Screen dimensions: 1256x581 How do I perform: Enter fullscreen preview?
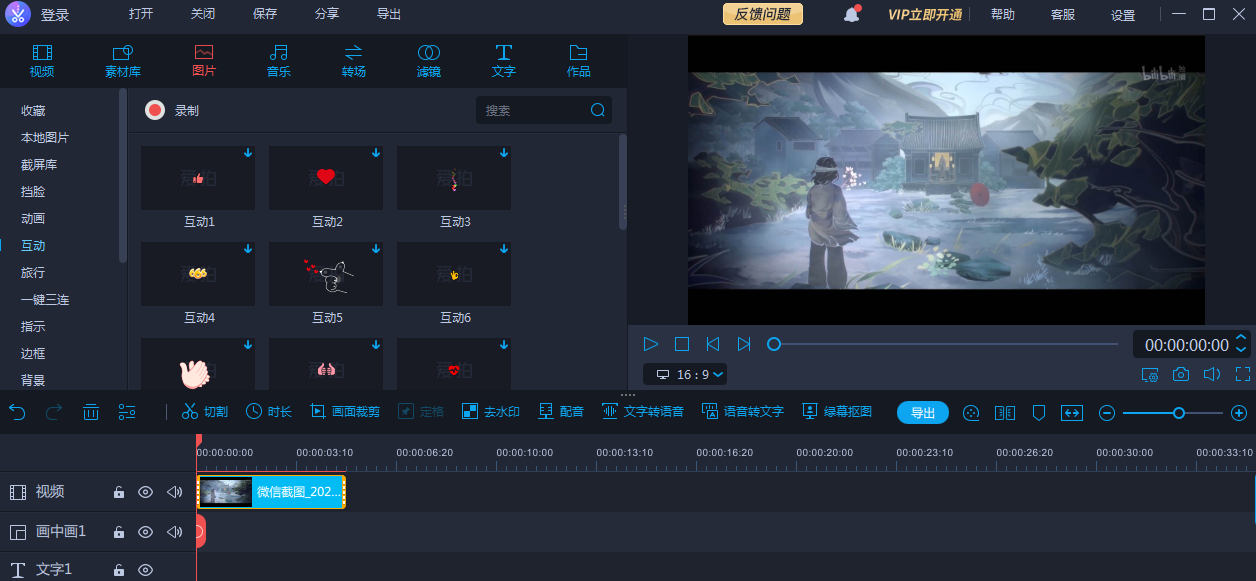point(1243,374)
